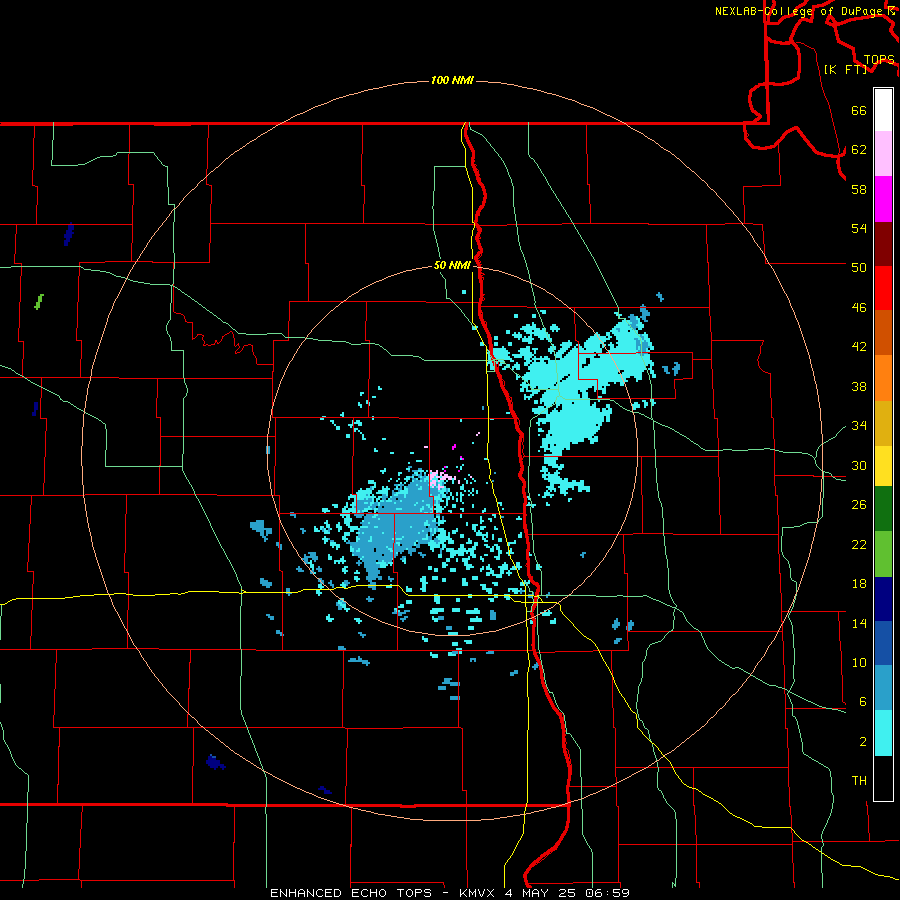
Task: Click the legend value 34
Action: [x=859, y=426]
